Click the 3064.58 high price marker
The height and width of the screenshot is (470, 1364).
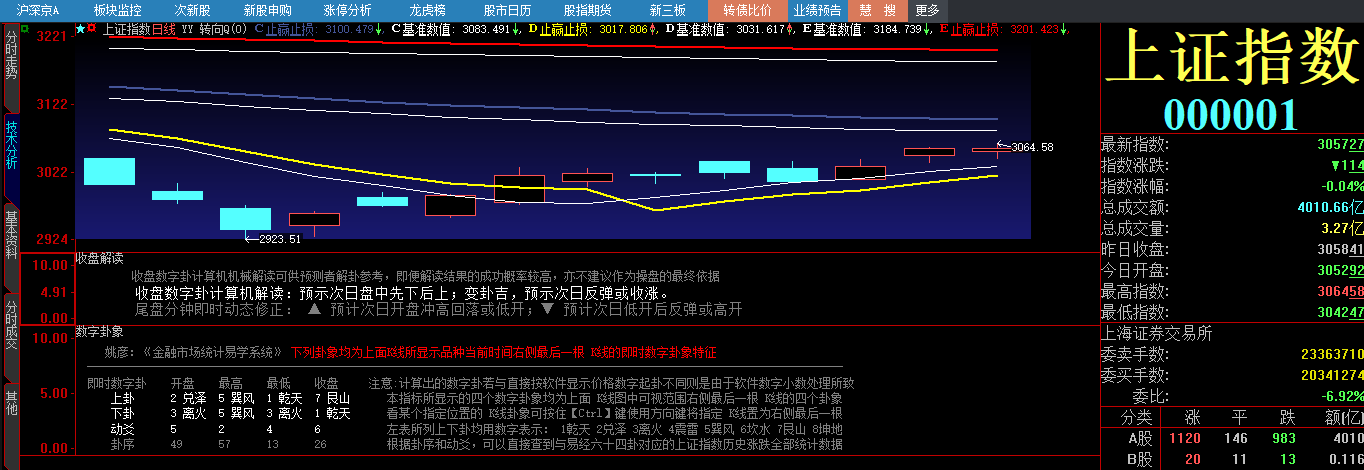click(1031, 147)
